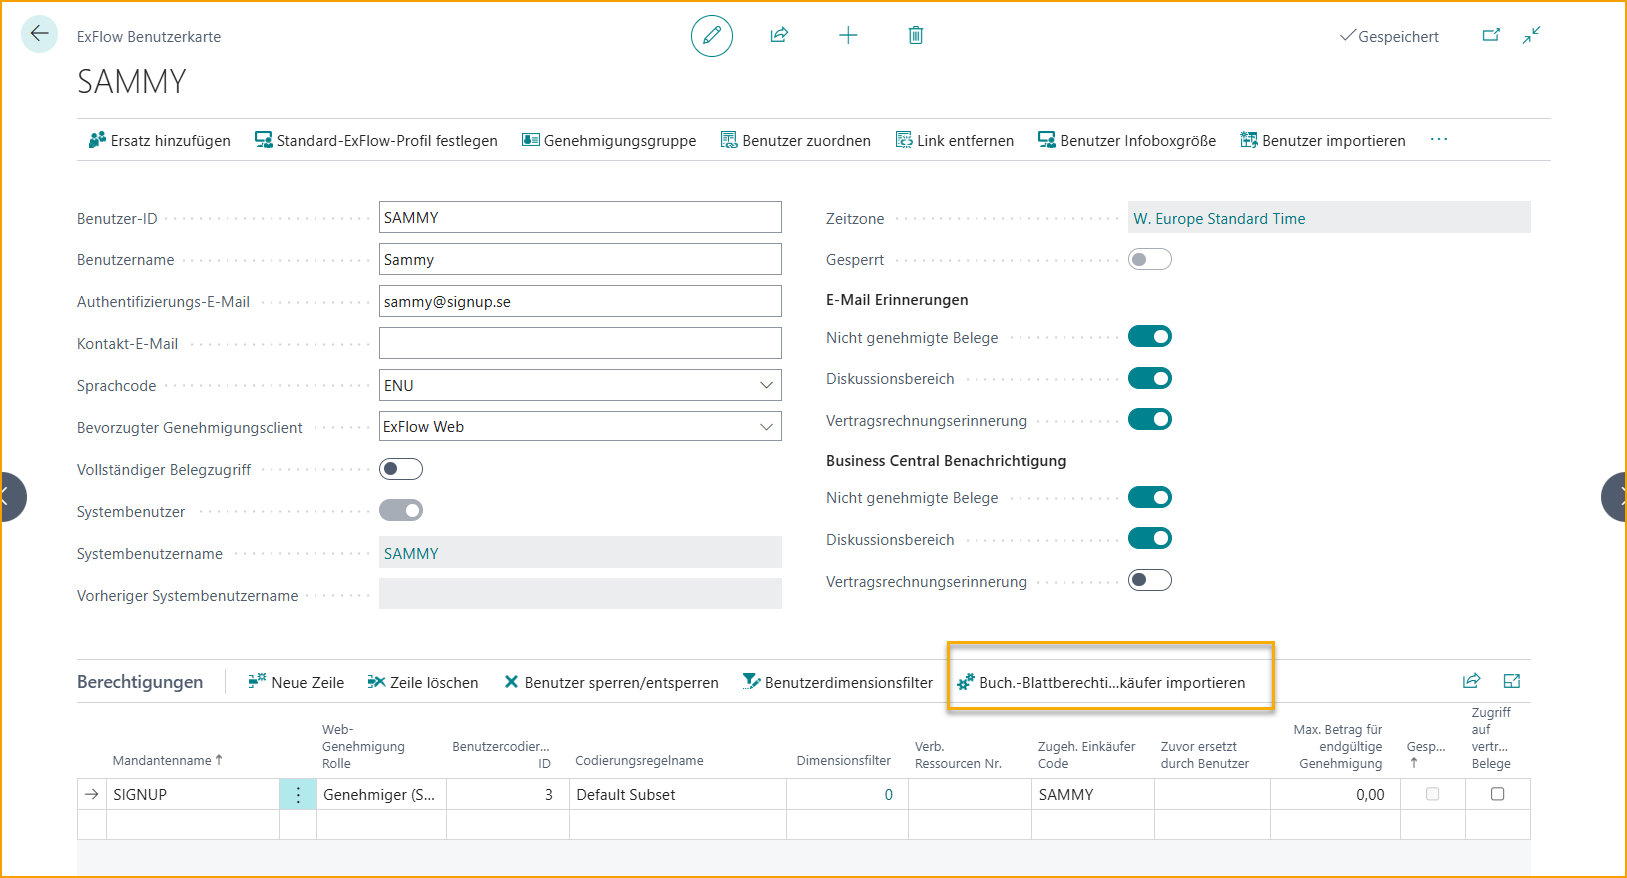Image resolution: width=1627 pixels, height=878 pixels.
Task: Expand the Berechtigungen section icon
Action: (1511, 681)
